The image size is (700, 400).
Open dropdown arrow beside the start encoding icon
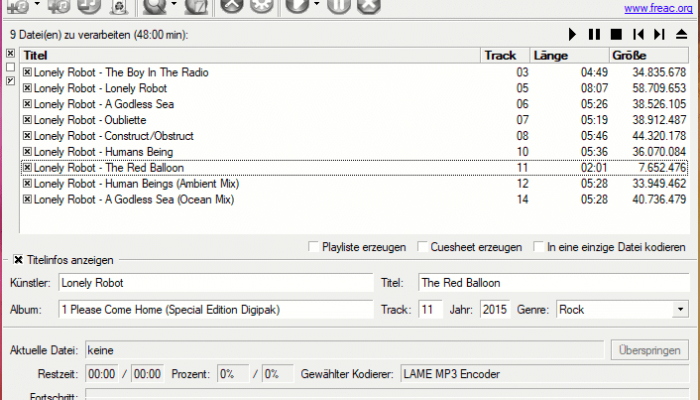317,4
